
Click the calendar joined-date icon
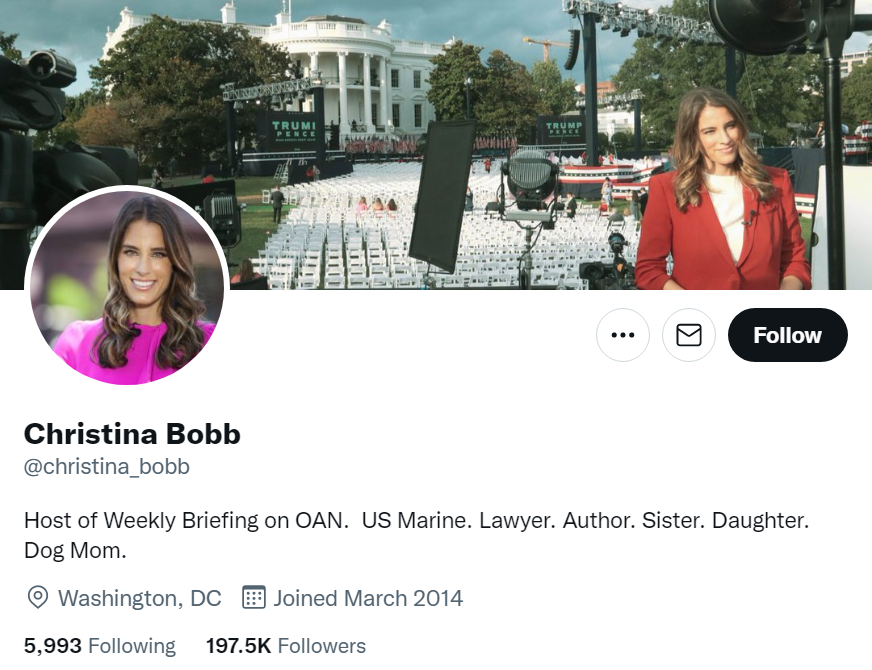[x=254, y=597]
